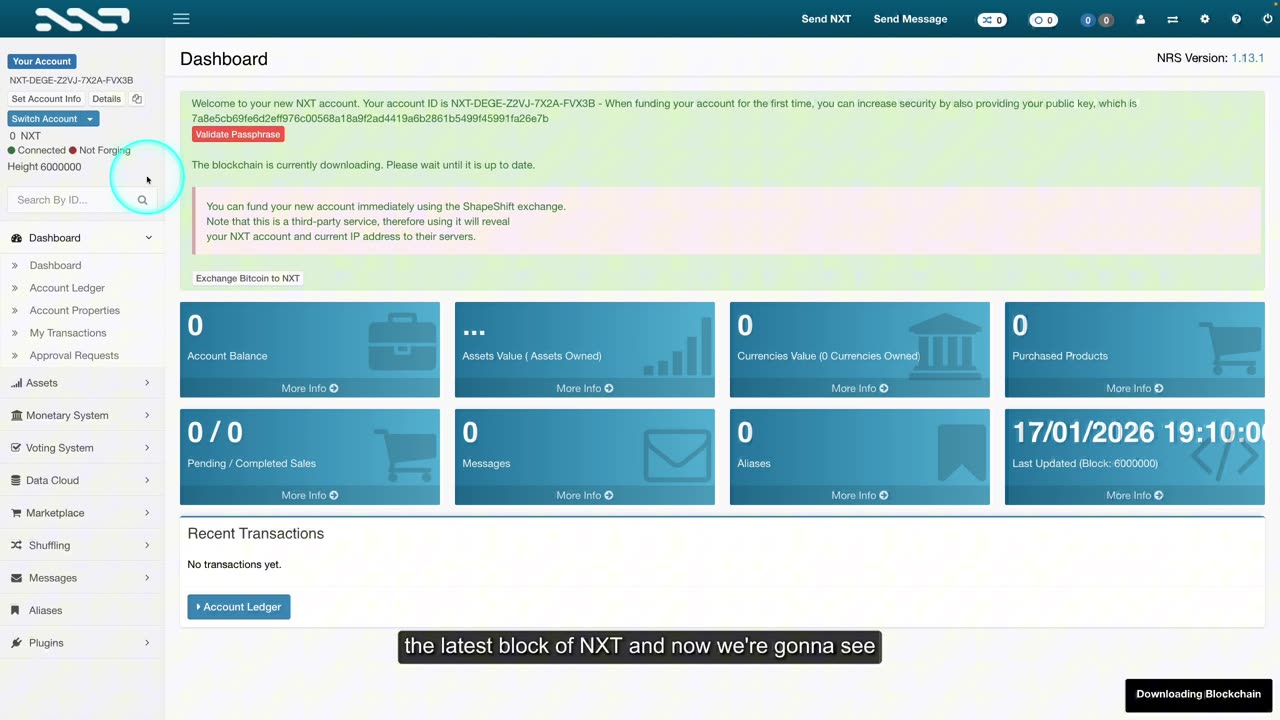Click the Your Account label
Screen dimensions: 1280x720
coord(42,61)
